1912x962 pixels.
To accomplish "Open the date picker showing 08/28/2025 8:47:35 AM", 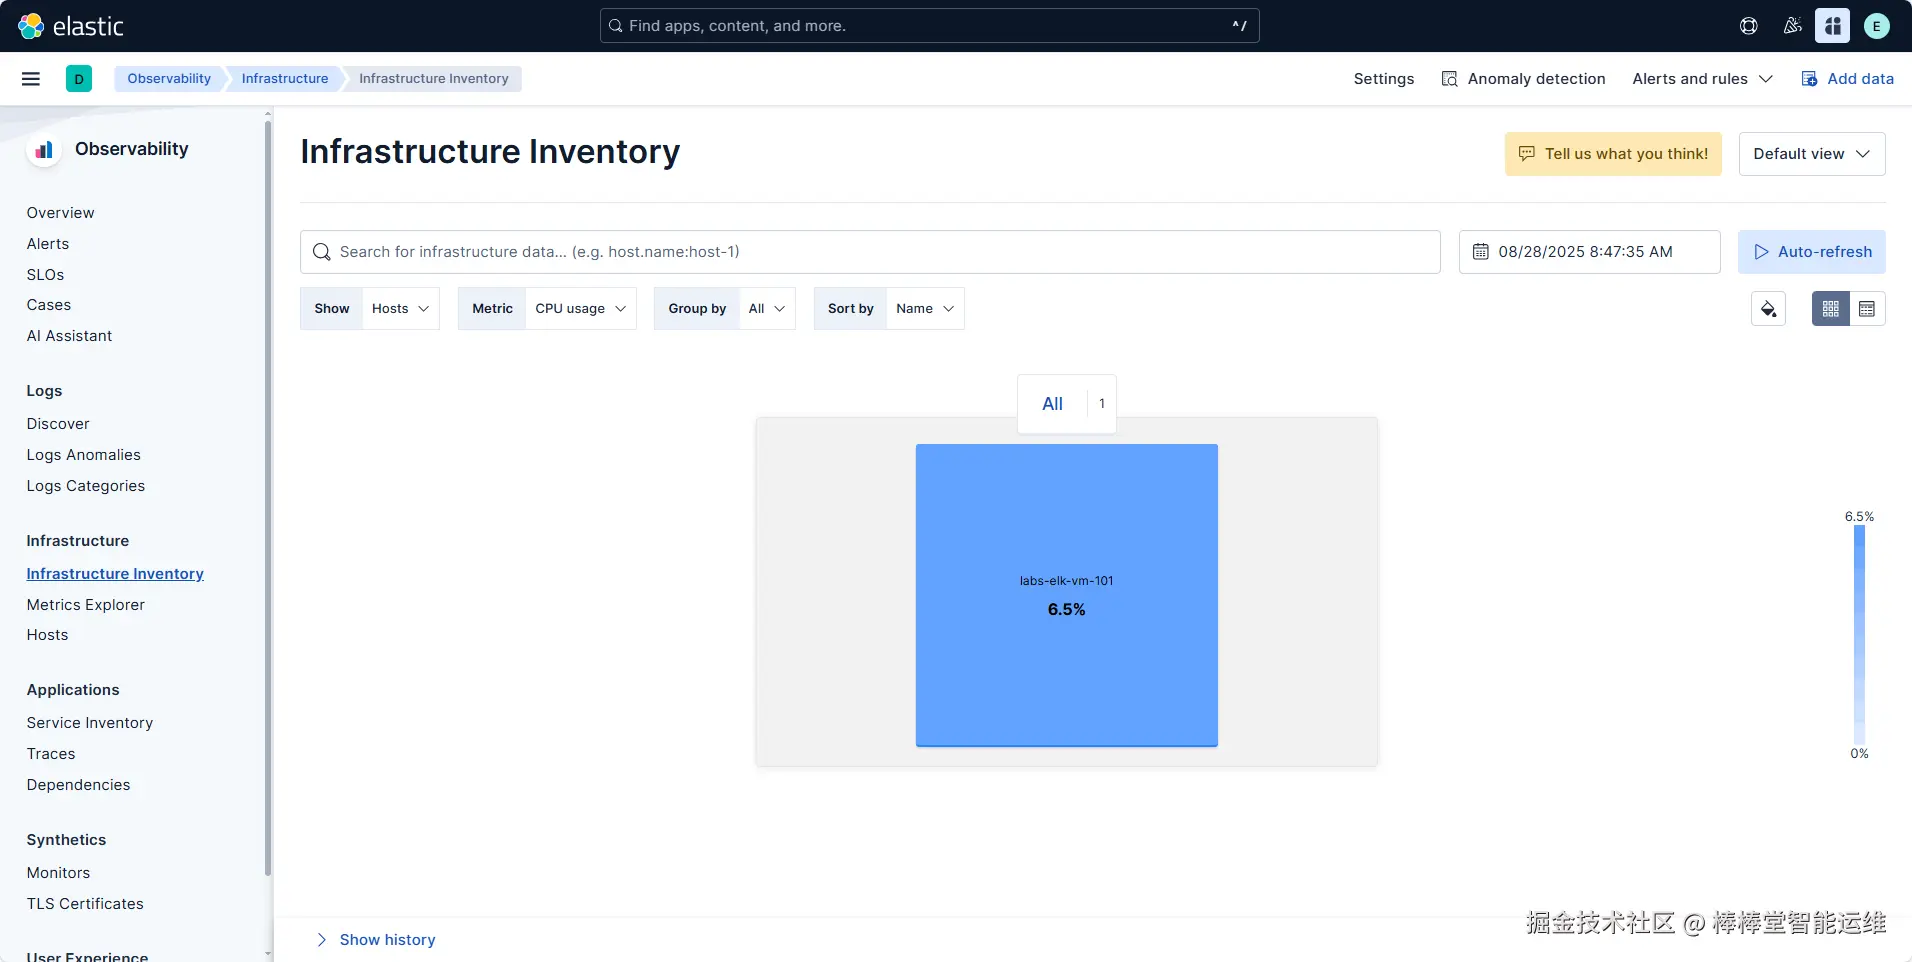I will tap(1589, 252).
